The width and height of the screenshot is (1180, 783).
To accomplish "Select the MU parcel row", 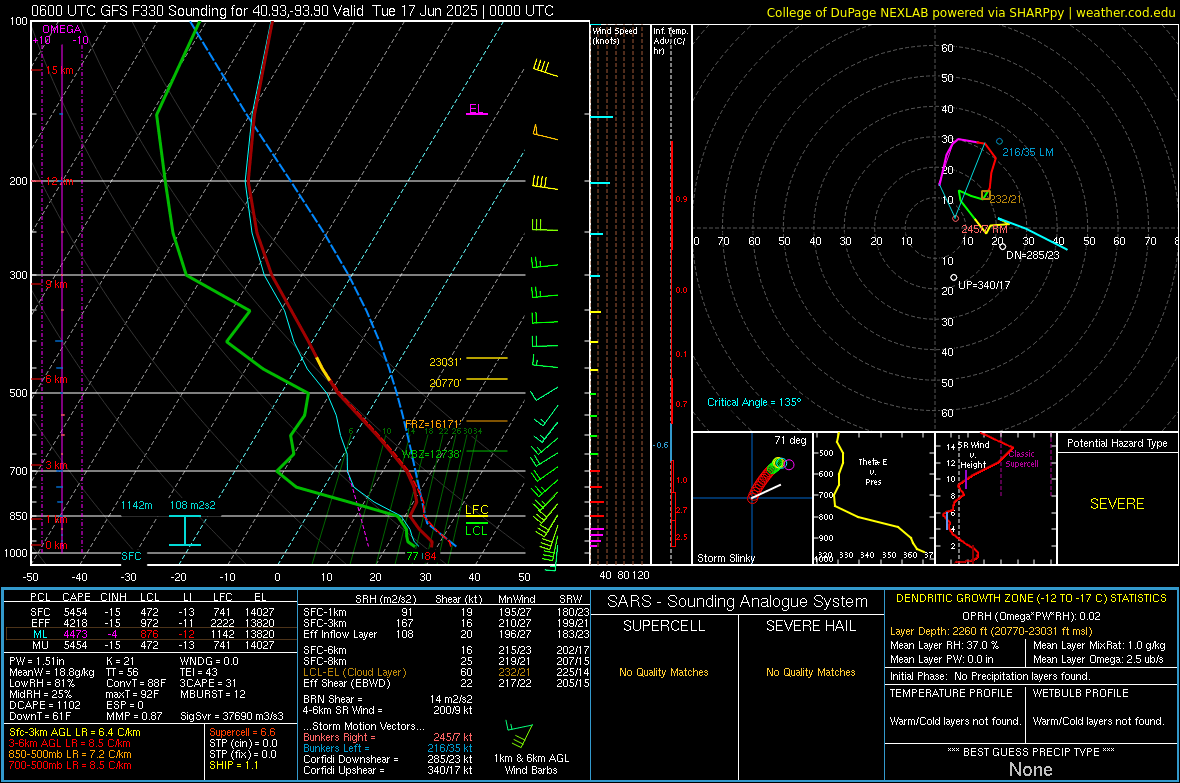I will click(152, 644).
